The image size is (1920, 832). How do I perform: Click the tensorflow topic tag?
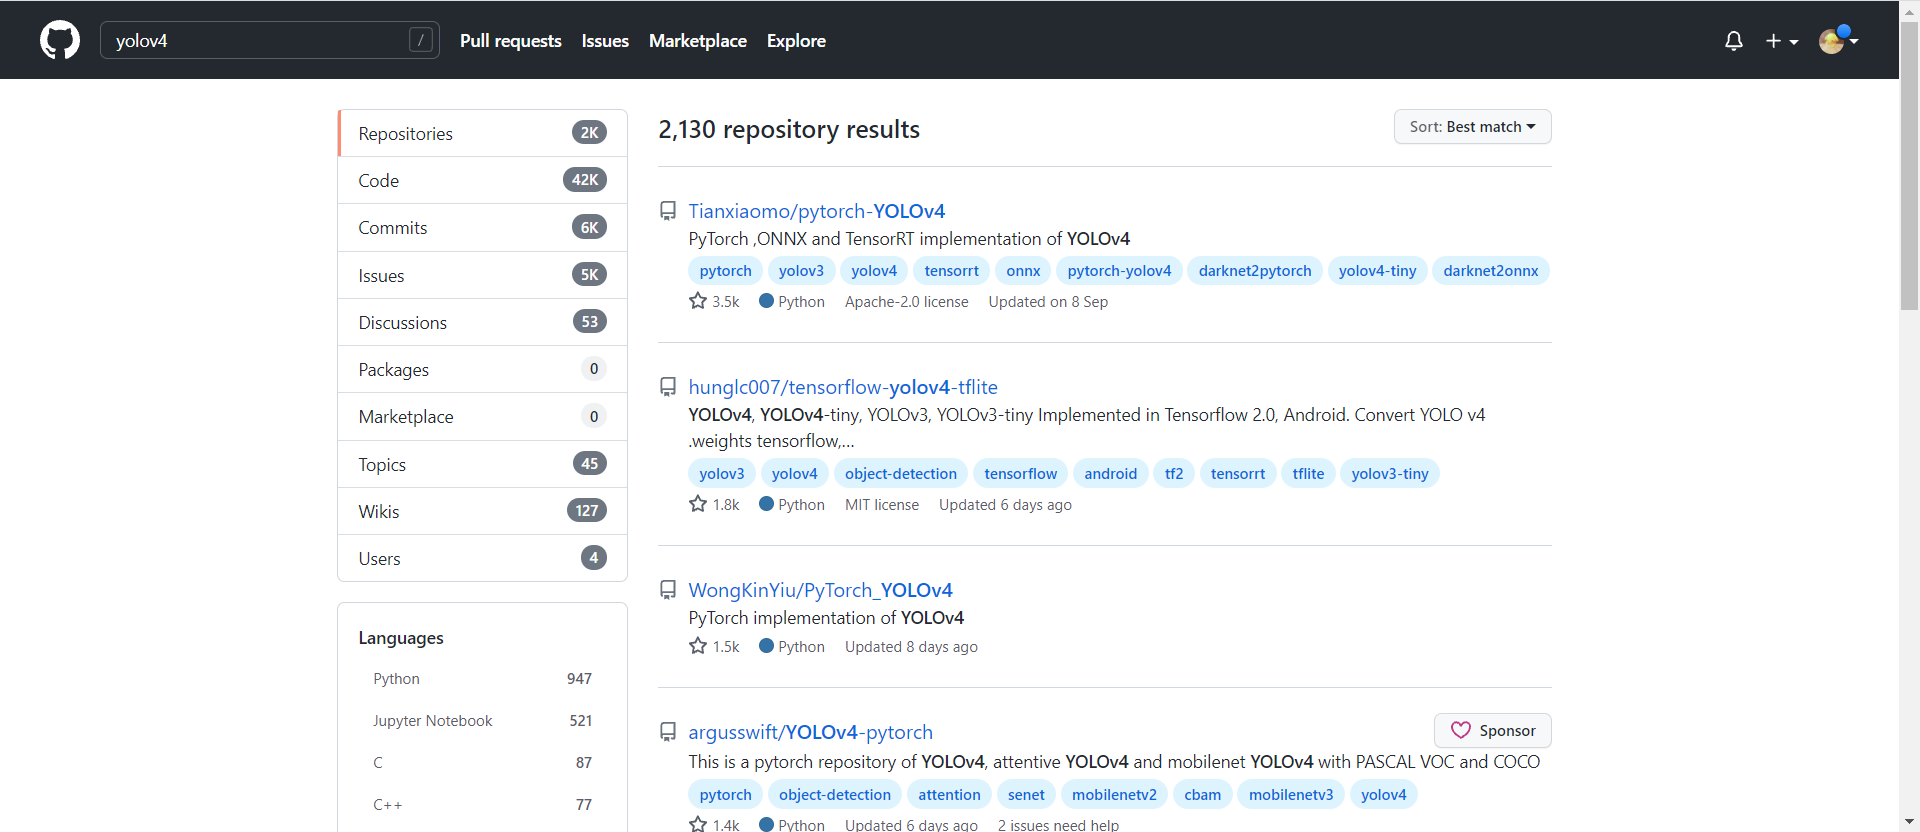1020,474
